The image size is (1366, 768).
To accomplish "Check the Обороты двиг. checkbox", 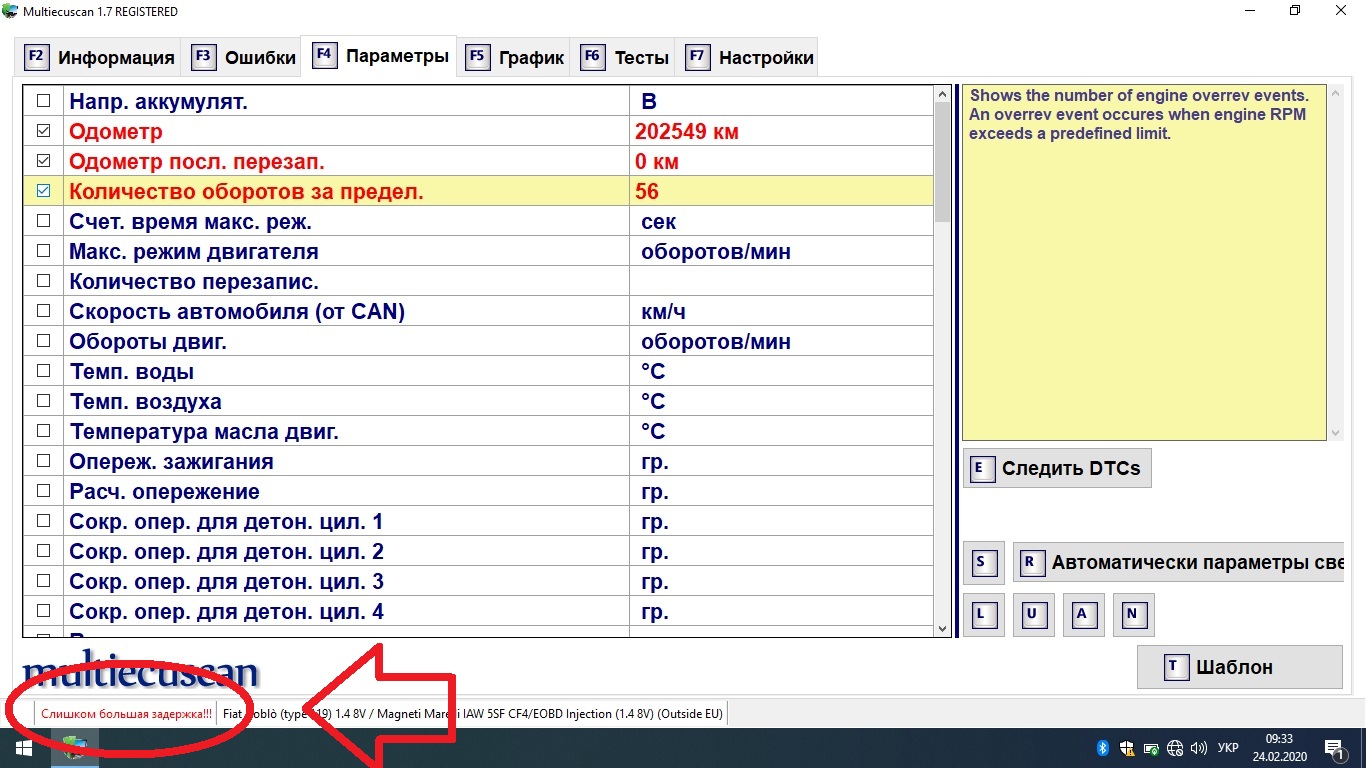I will pos(43,341).
